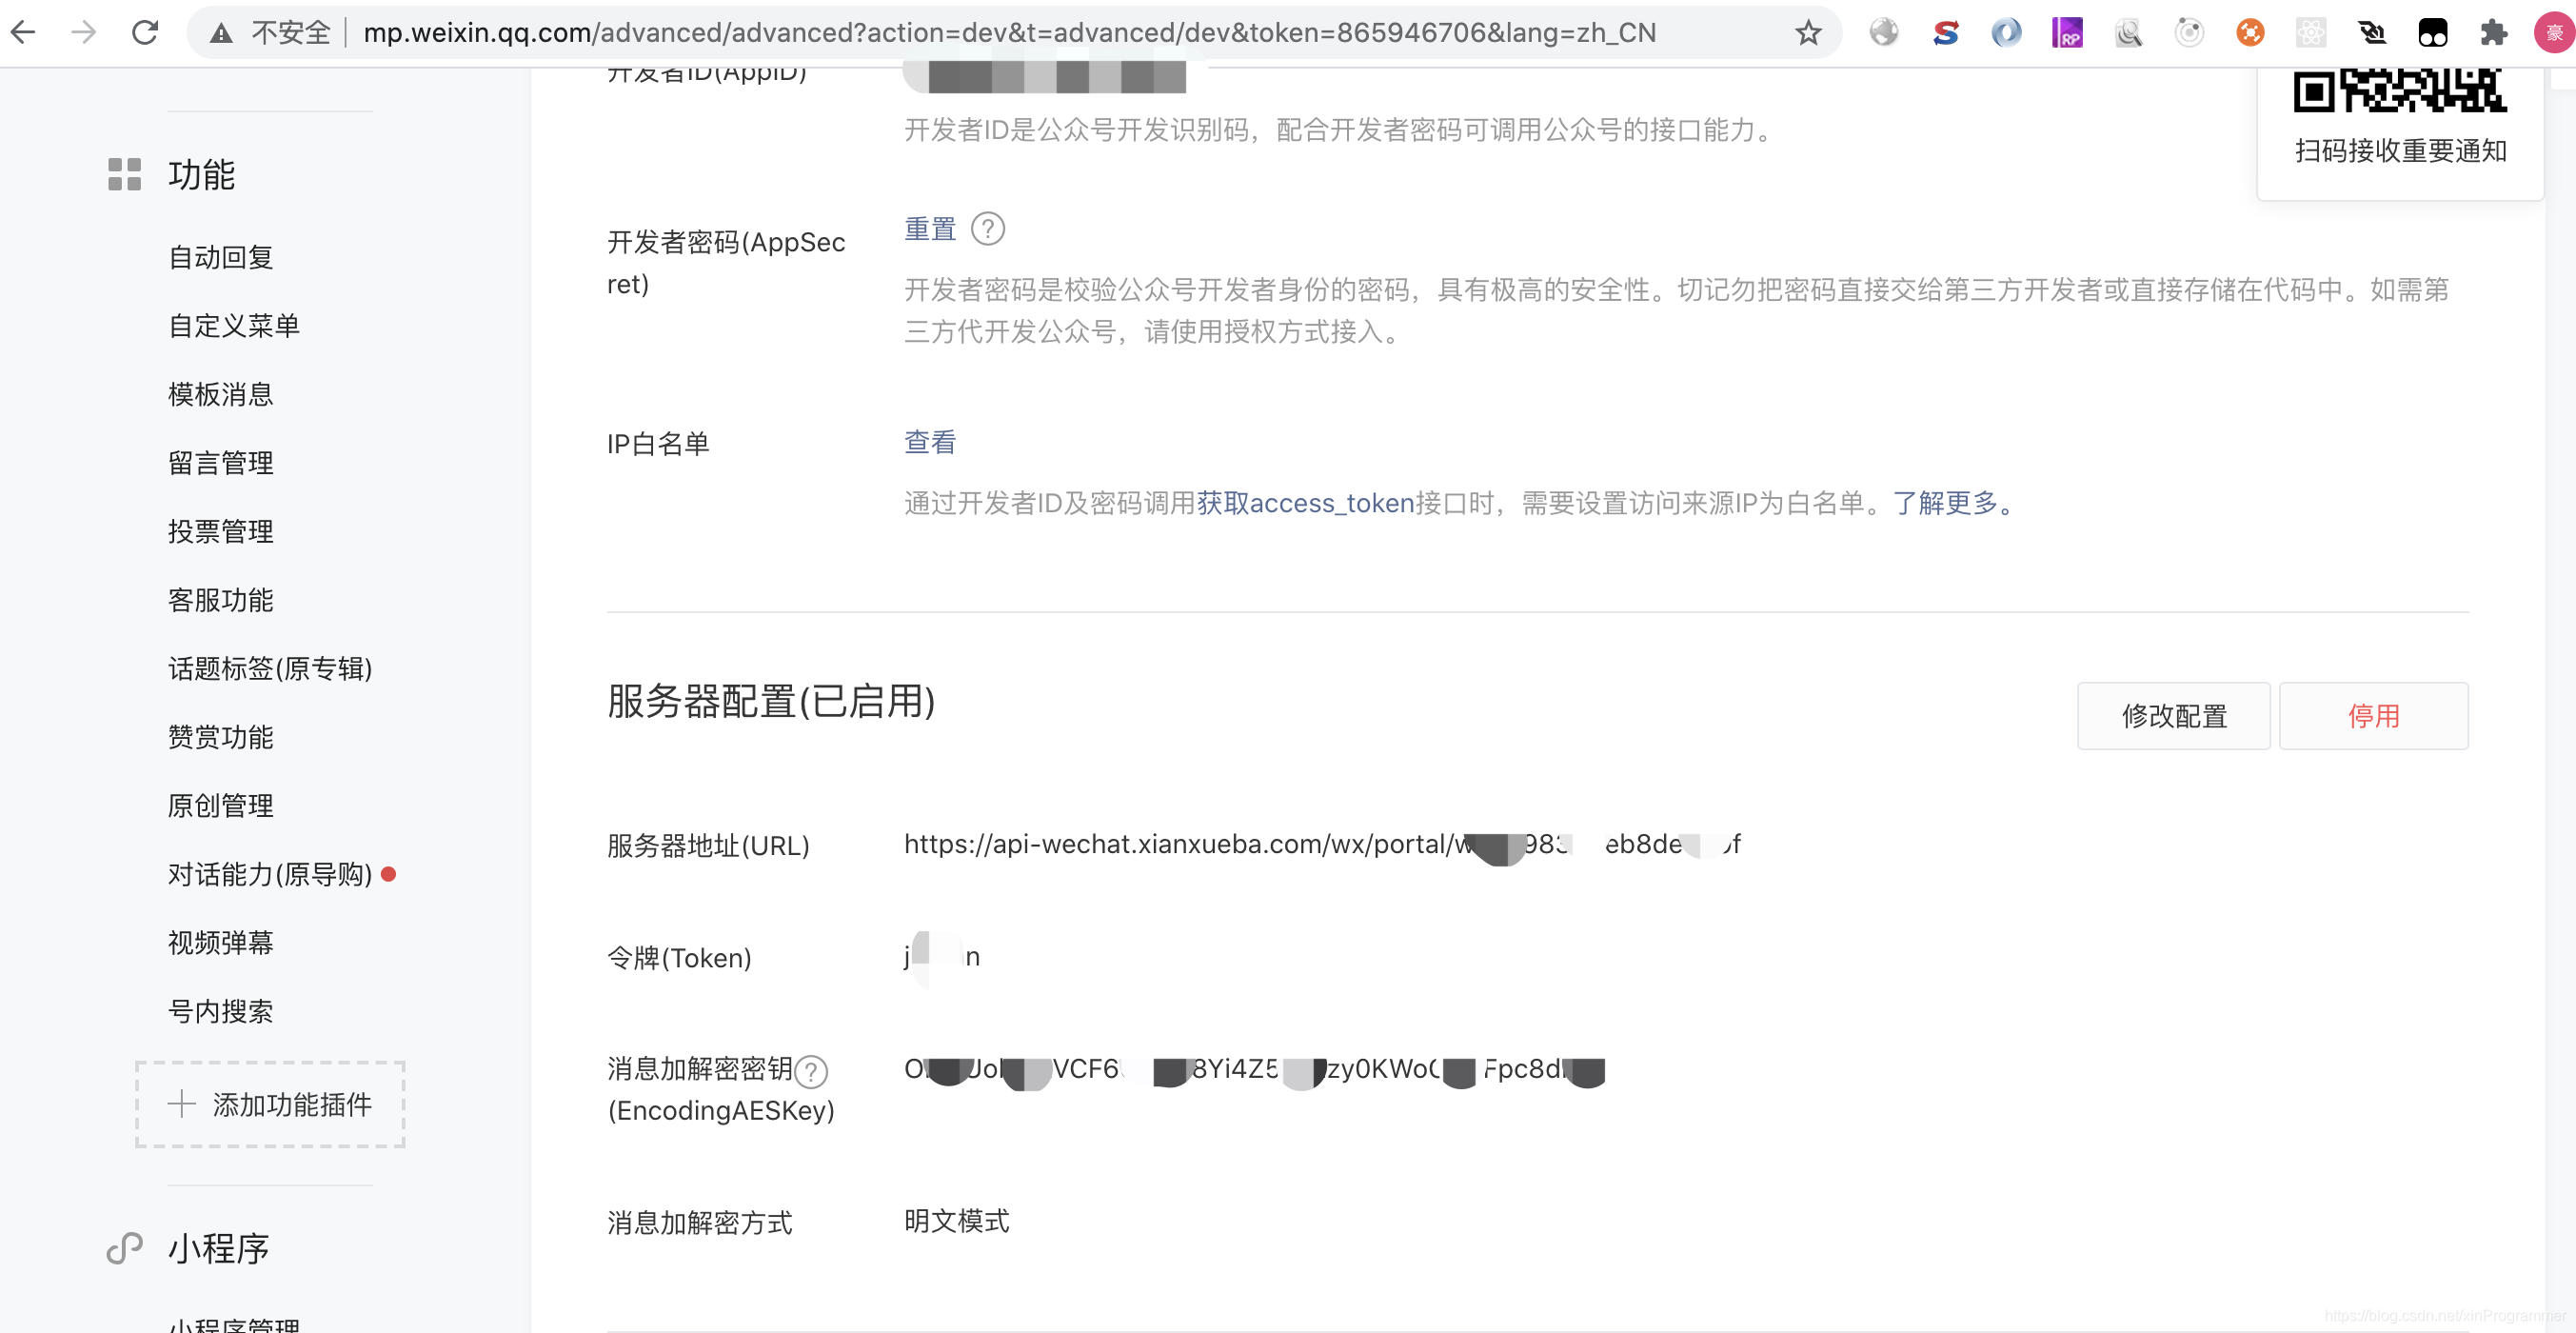Bookmark page with star icon
The image size is (2576, 1333).
click(1808, 33)
